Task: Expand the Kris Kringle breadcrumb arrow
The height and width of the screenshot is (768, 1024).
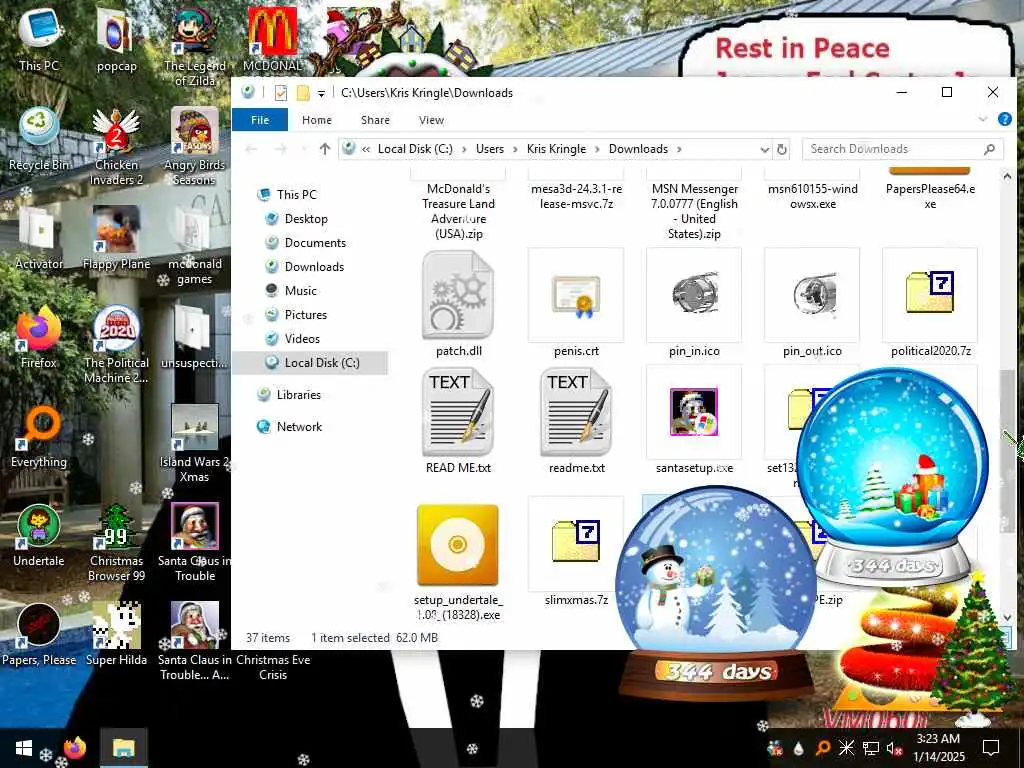Action: 598,150
